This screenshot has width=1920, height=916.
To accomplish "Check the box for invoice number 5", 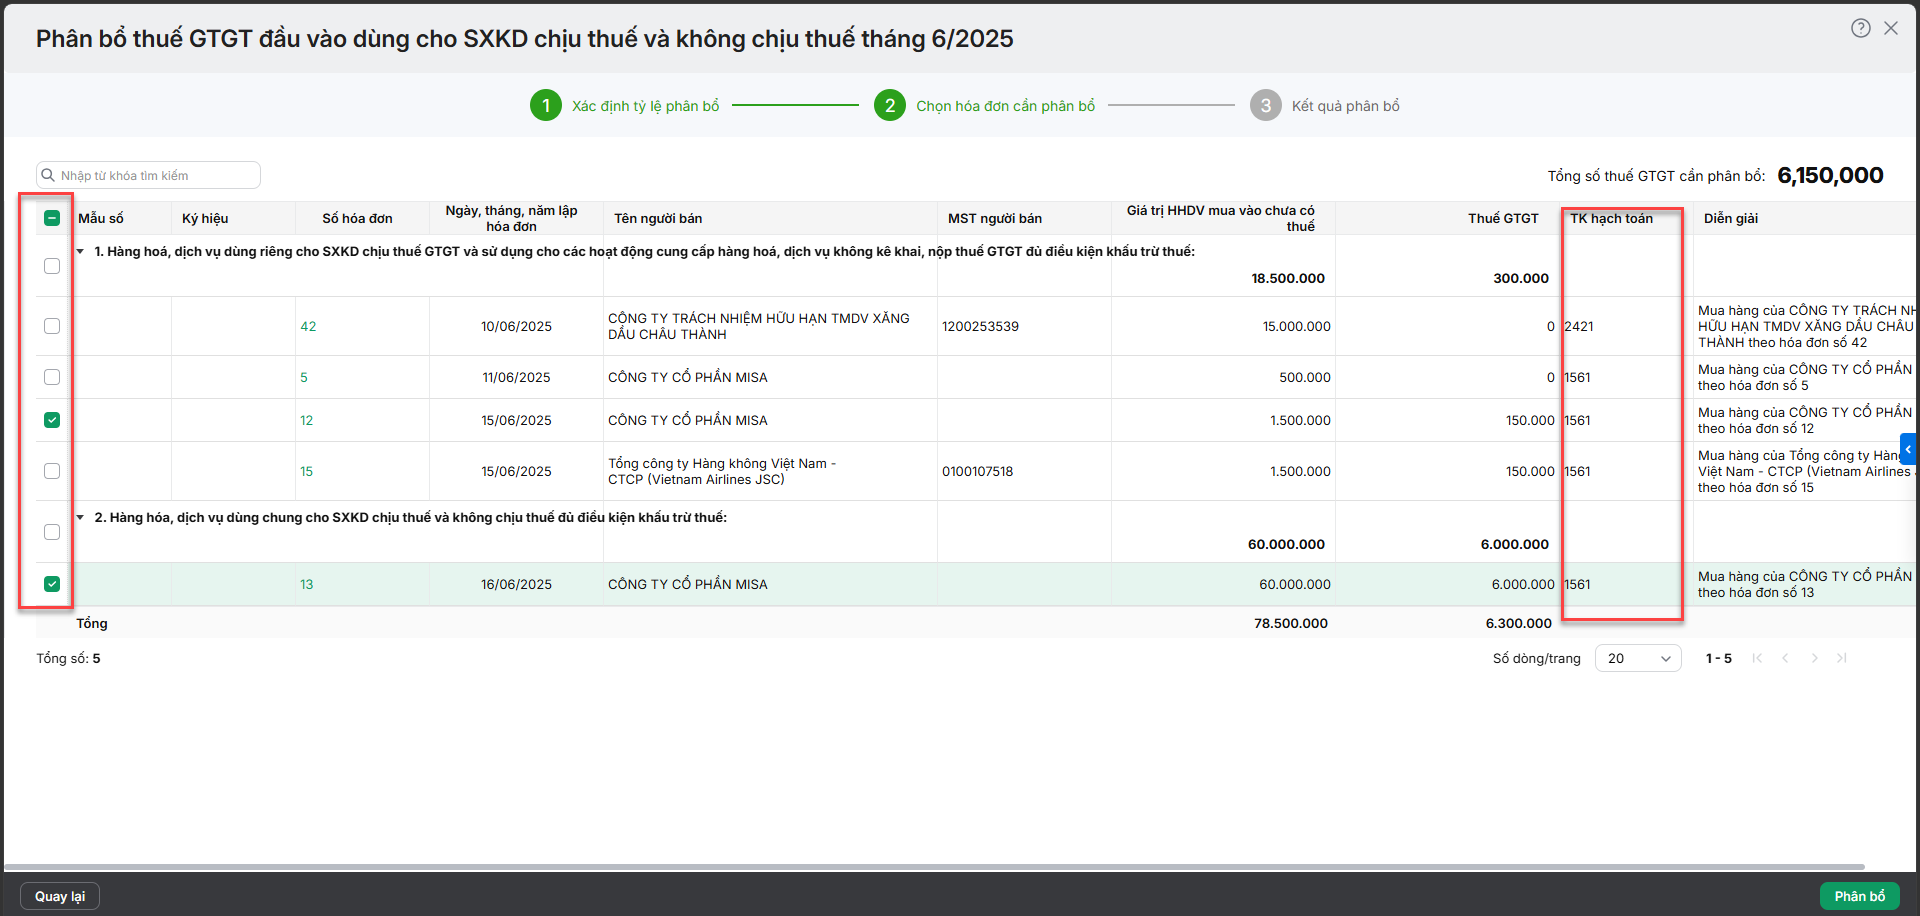I will [52, 377].
